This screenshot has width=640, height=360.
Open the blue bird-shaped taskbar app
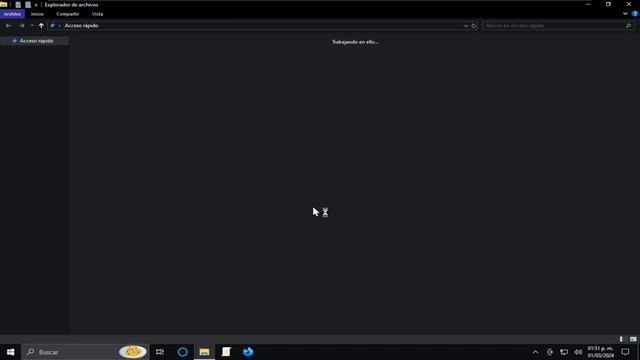(248, 352)
